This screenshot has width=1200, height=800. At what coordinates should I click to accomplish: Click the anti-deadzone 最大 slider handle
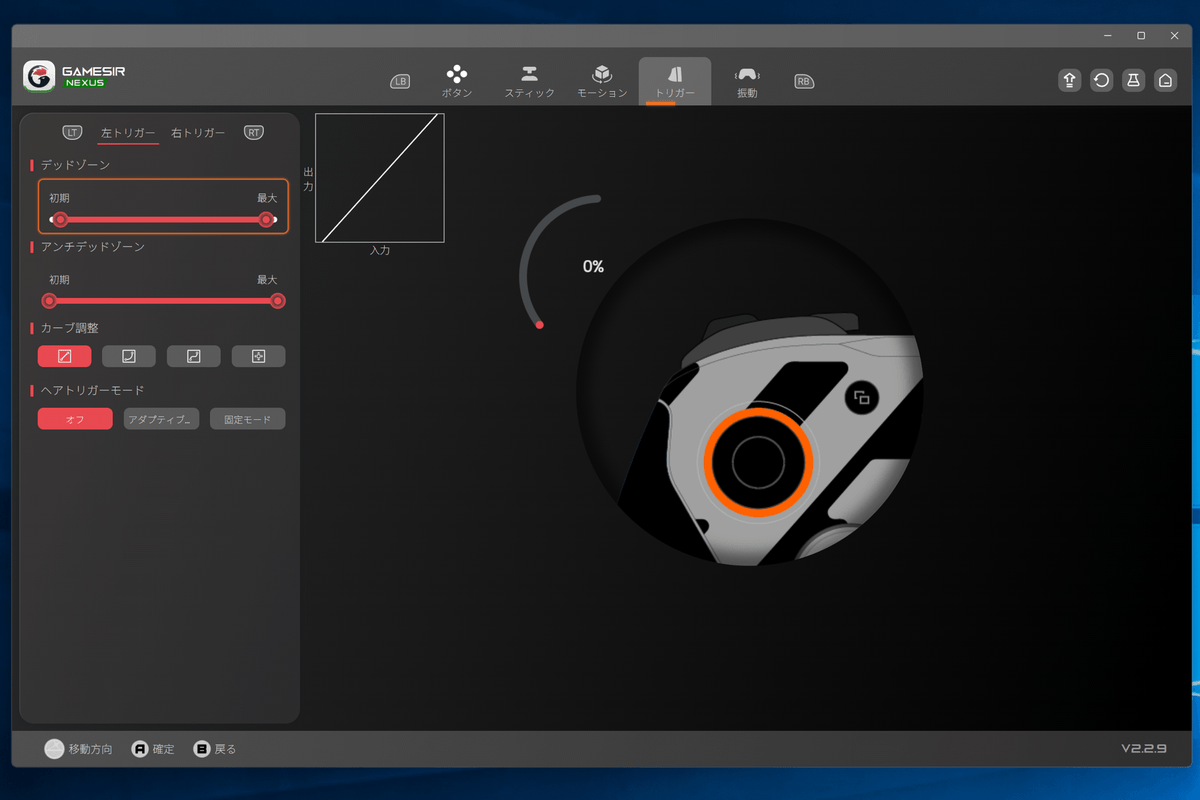coord(278,301)
